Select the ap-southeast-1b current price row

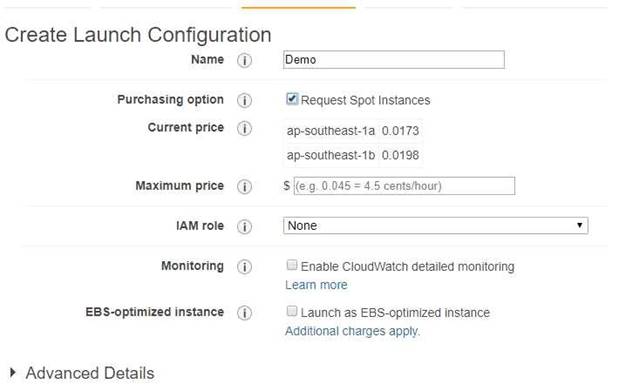click(353, 155)
